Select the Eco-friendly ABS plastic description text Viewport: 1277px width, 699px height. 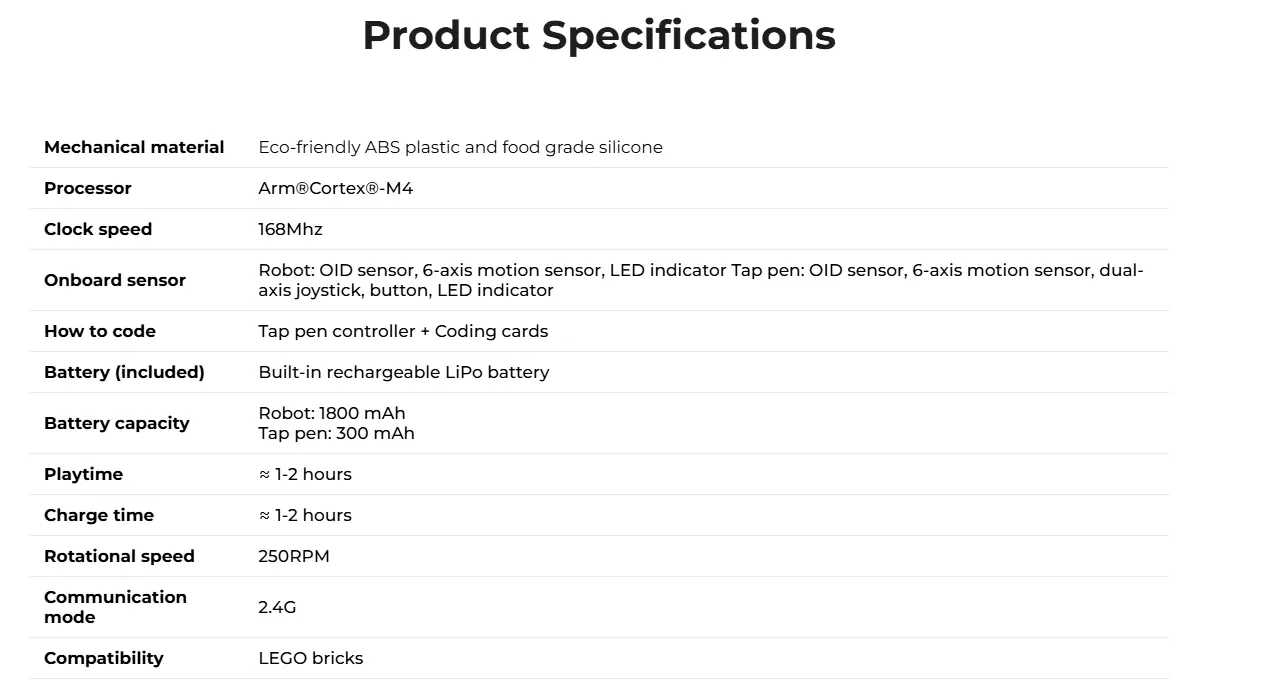[x=460, y=147]
